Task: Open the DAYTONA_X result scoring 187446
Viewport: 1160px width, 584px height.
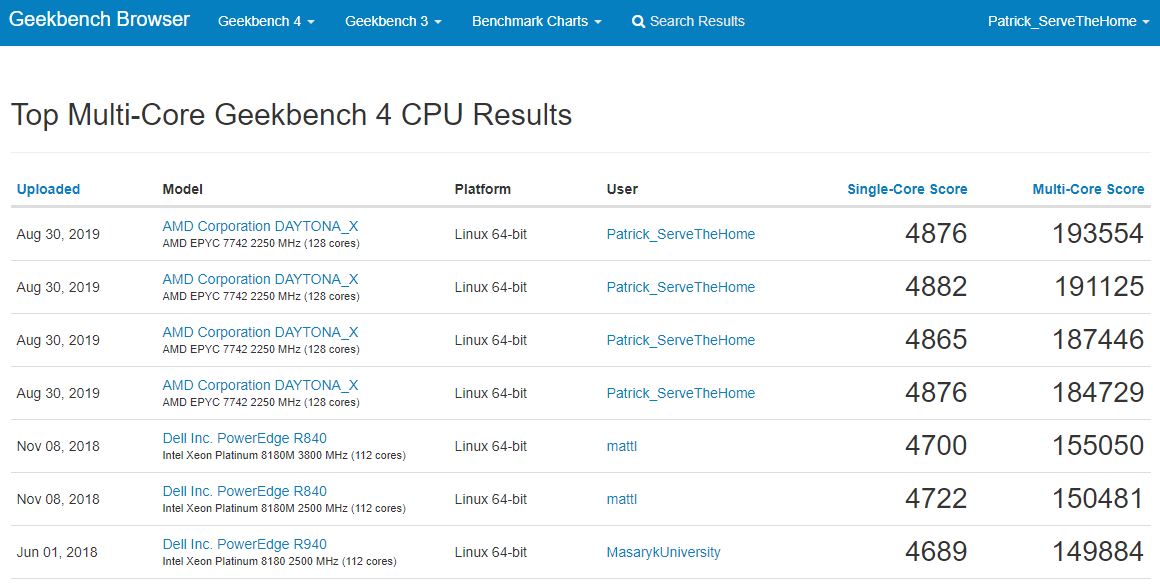Action: pos(260,332)
